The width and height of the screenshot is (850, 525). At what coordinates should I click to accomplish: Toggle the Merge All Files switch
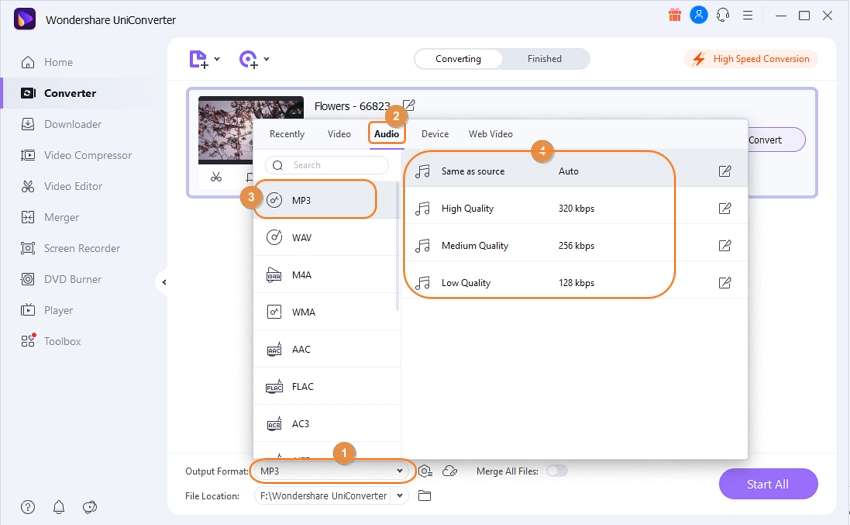(556, 470)
